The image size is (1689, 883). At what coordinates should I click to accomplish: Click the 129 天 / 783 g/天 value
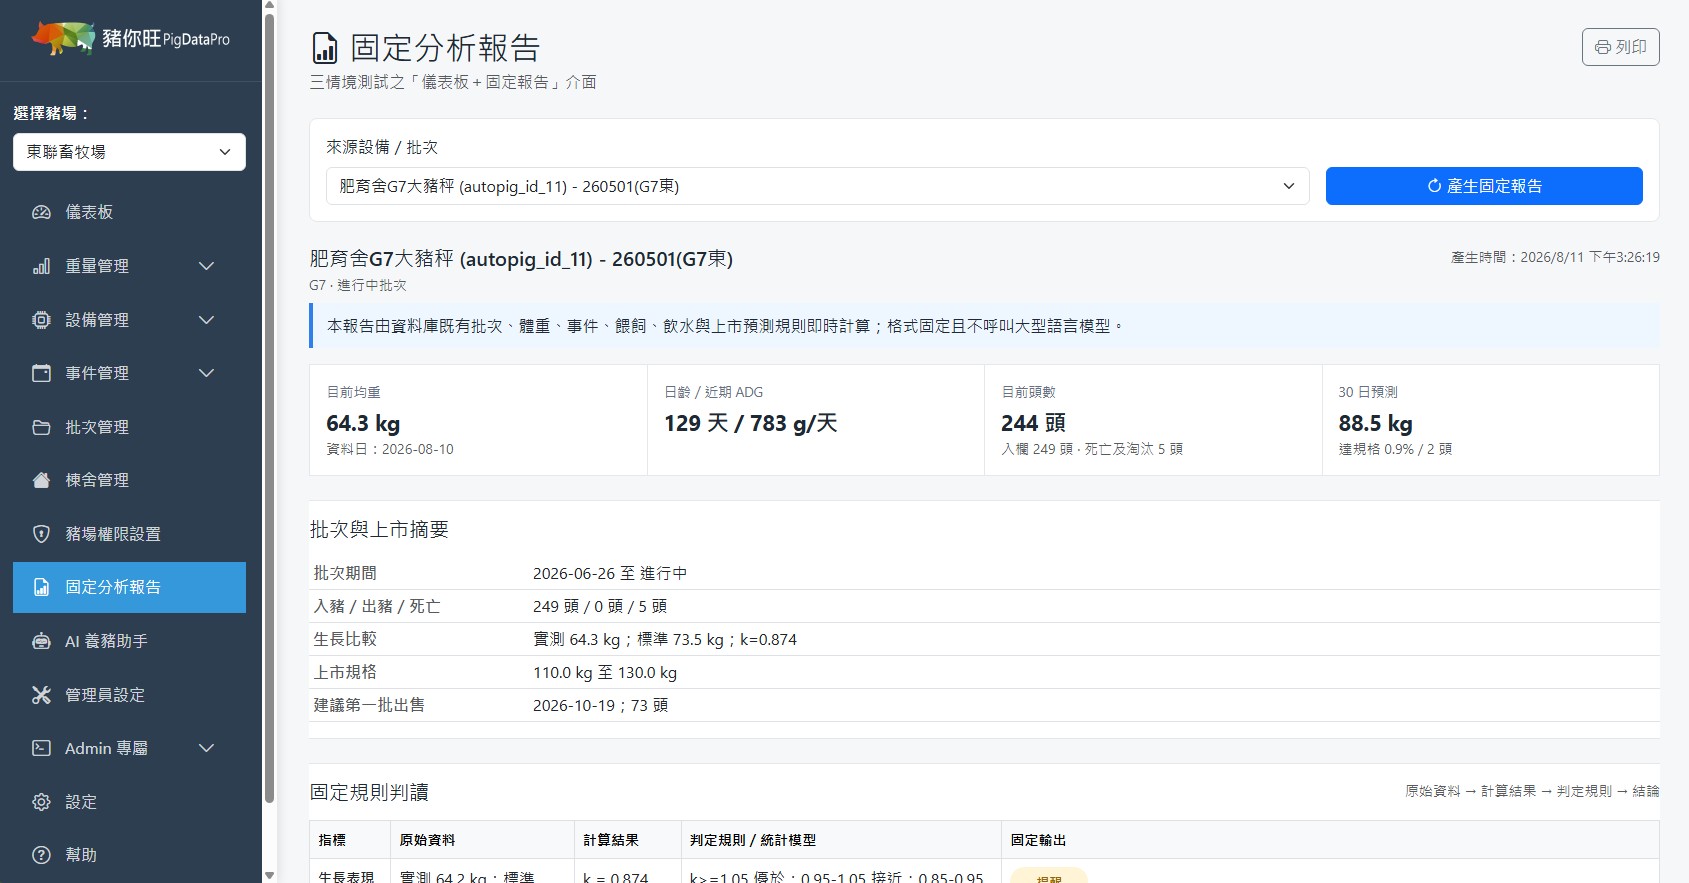pos(750,423)
